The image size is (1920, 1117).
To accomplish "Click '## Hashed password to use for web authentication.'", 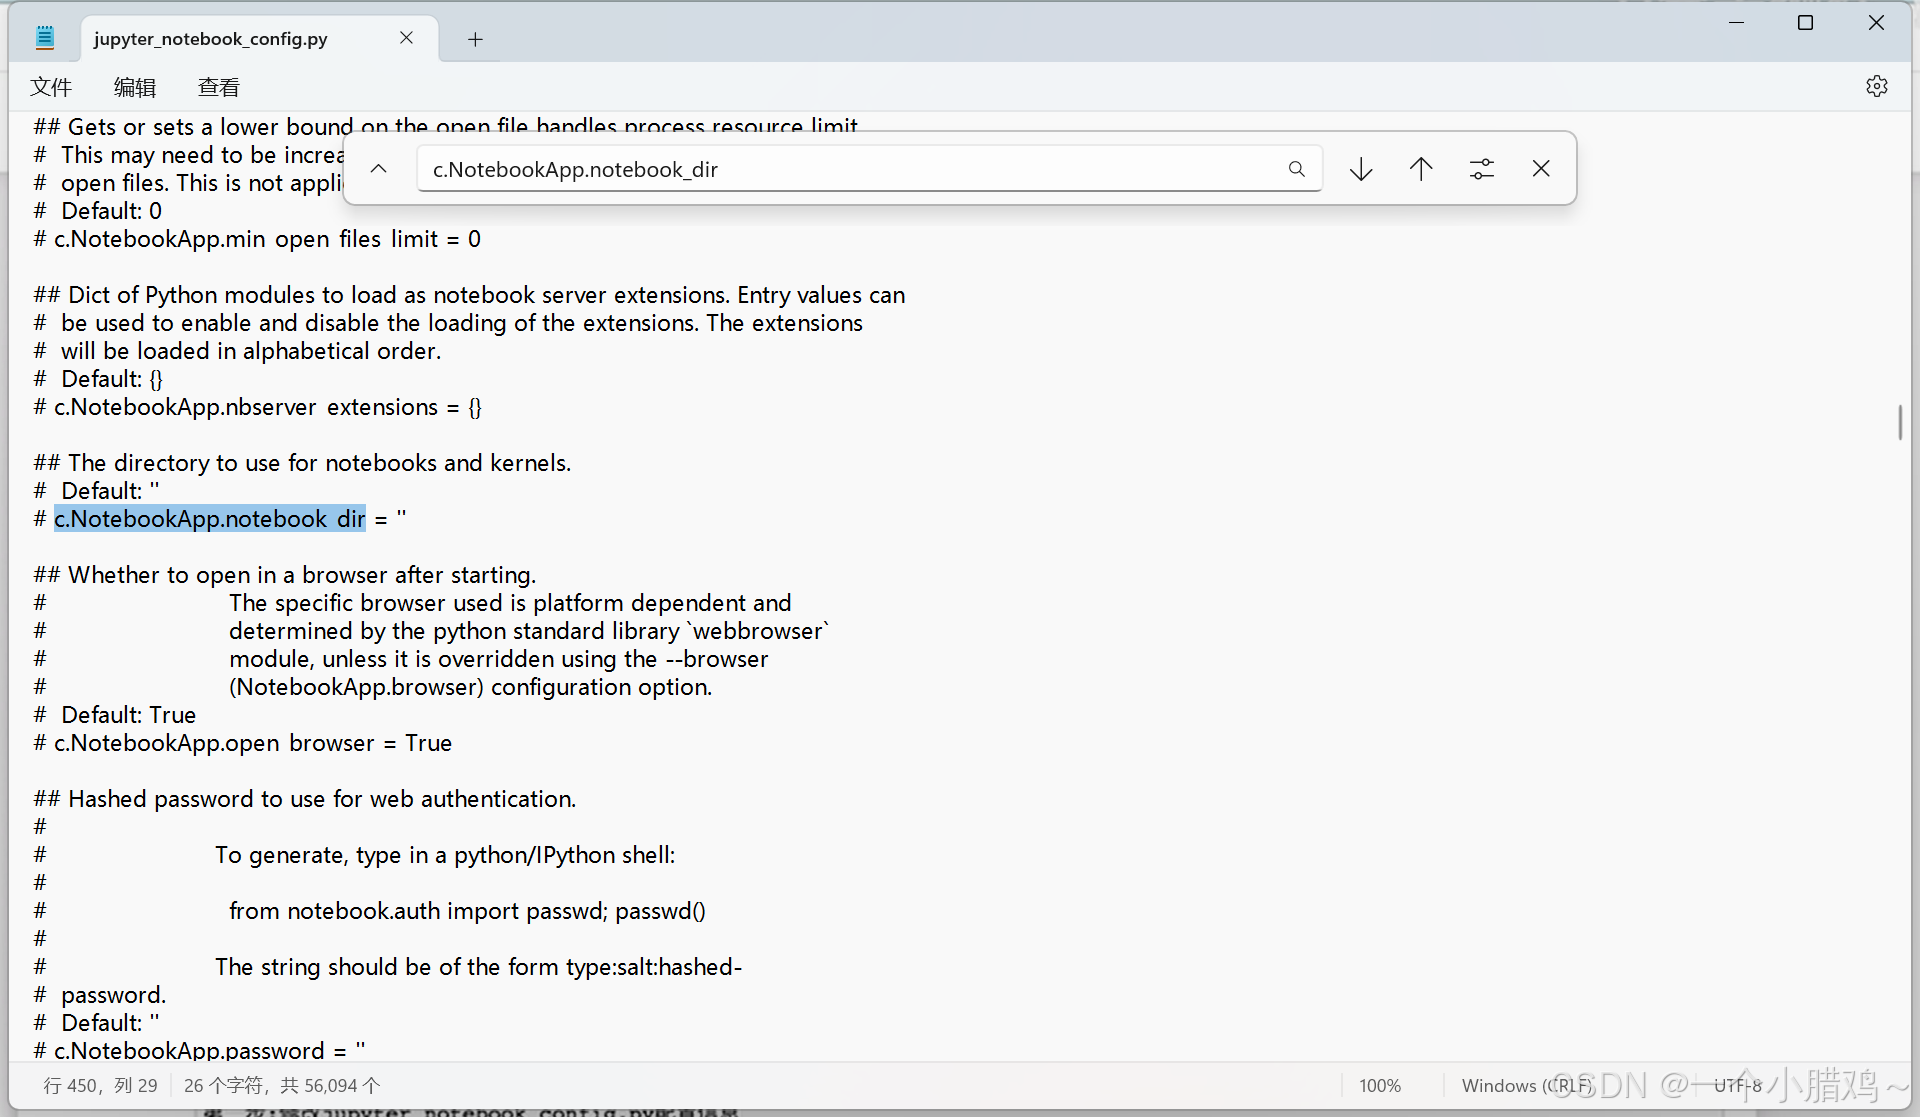I will coord(305,799).
